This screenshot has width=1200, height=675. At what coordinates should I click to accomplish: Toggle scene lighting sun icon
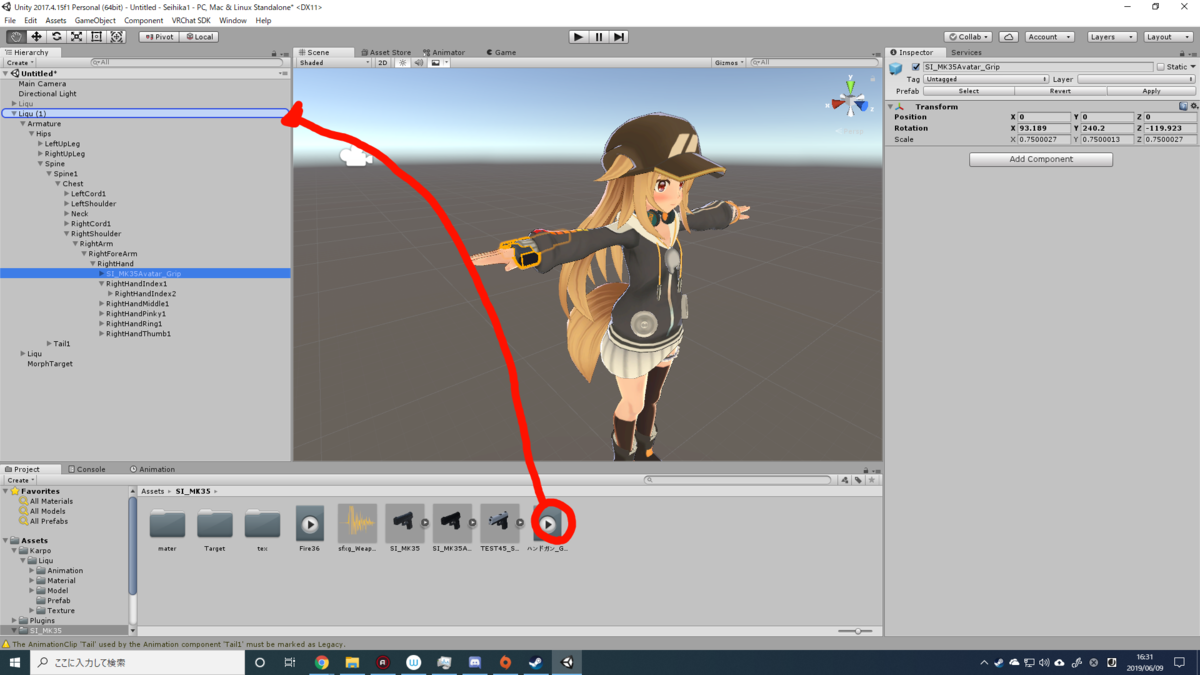(x=403, y=63)
